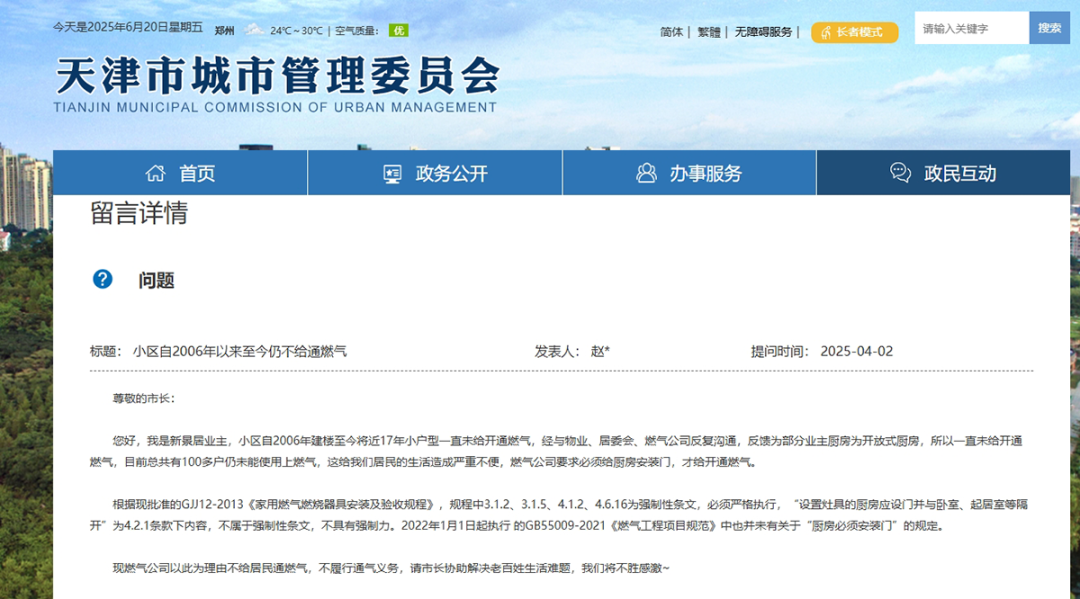Click the cloudy weather icon in top bar

click(254, 30)
